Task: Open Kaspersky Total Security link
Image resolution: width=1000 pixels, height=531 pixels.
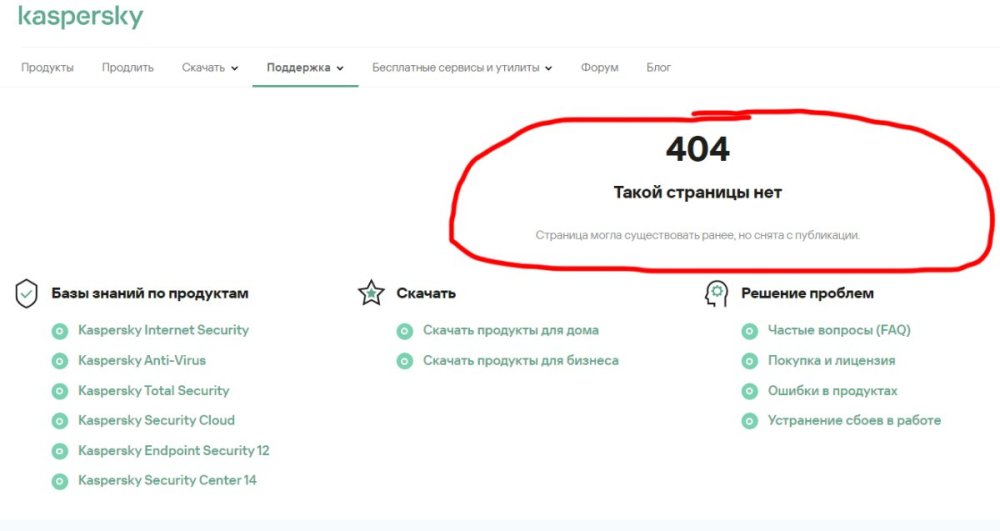Action: [154, 390]
